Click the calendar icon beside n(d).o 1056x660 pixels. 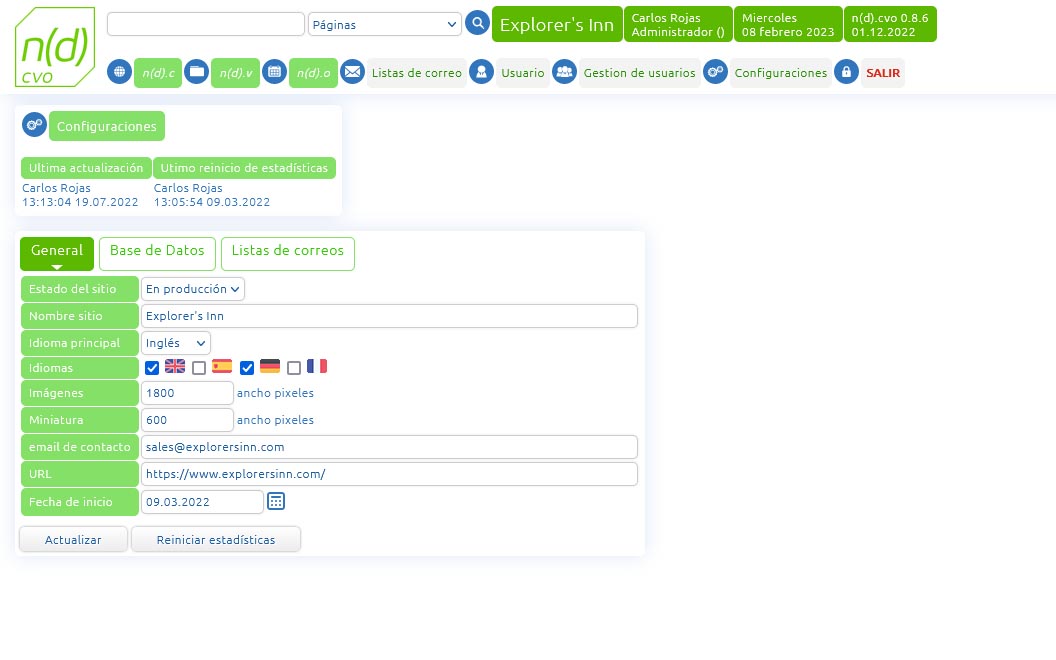(274, 71)
